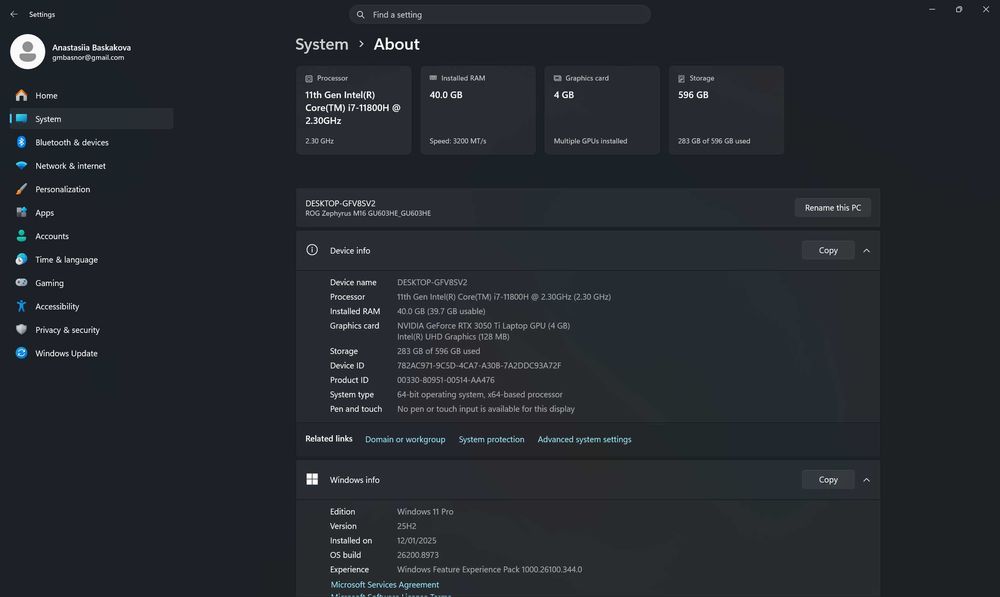Click the OS build value 26200.8973
The width and height of the screenshot is (1000, 597).
click(418, 555)
